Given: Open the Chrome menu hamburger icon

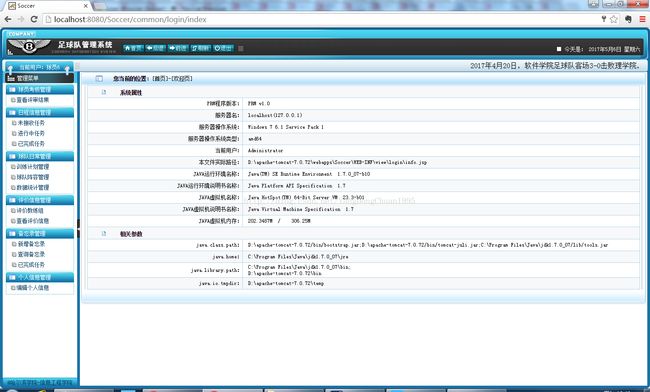Looking at the screenshot, I should click(642, 19).
